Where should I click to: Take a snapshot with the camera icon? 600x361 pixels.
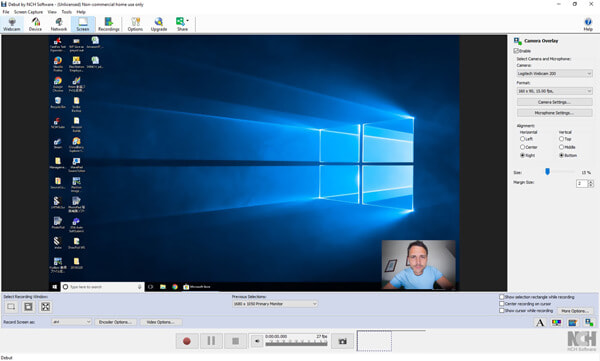[342, 341]
